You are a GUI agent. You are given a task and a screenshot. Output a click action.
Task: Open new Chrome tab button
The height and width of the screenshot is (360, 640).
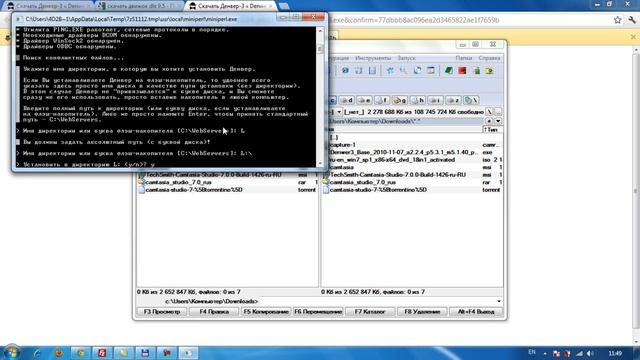[x=284, y=6]
